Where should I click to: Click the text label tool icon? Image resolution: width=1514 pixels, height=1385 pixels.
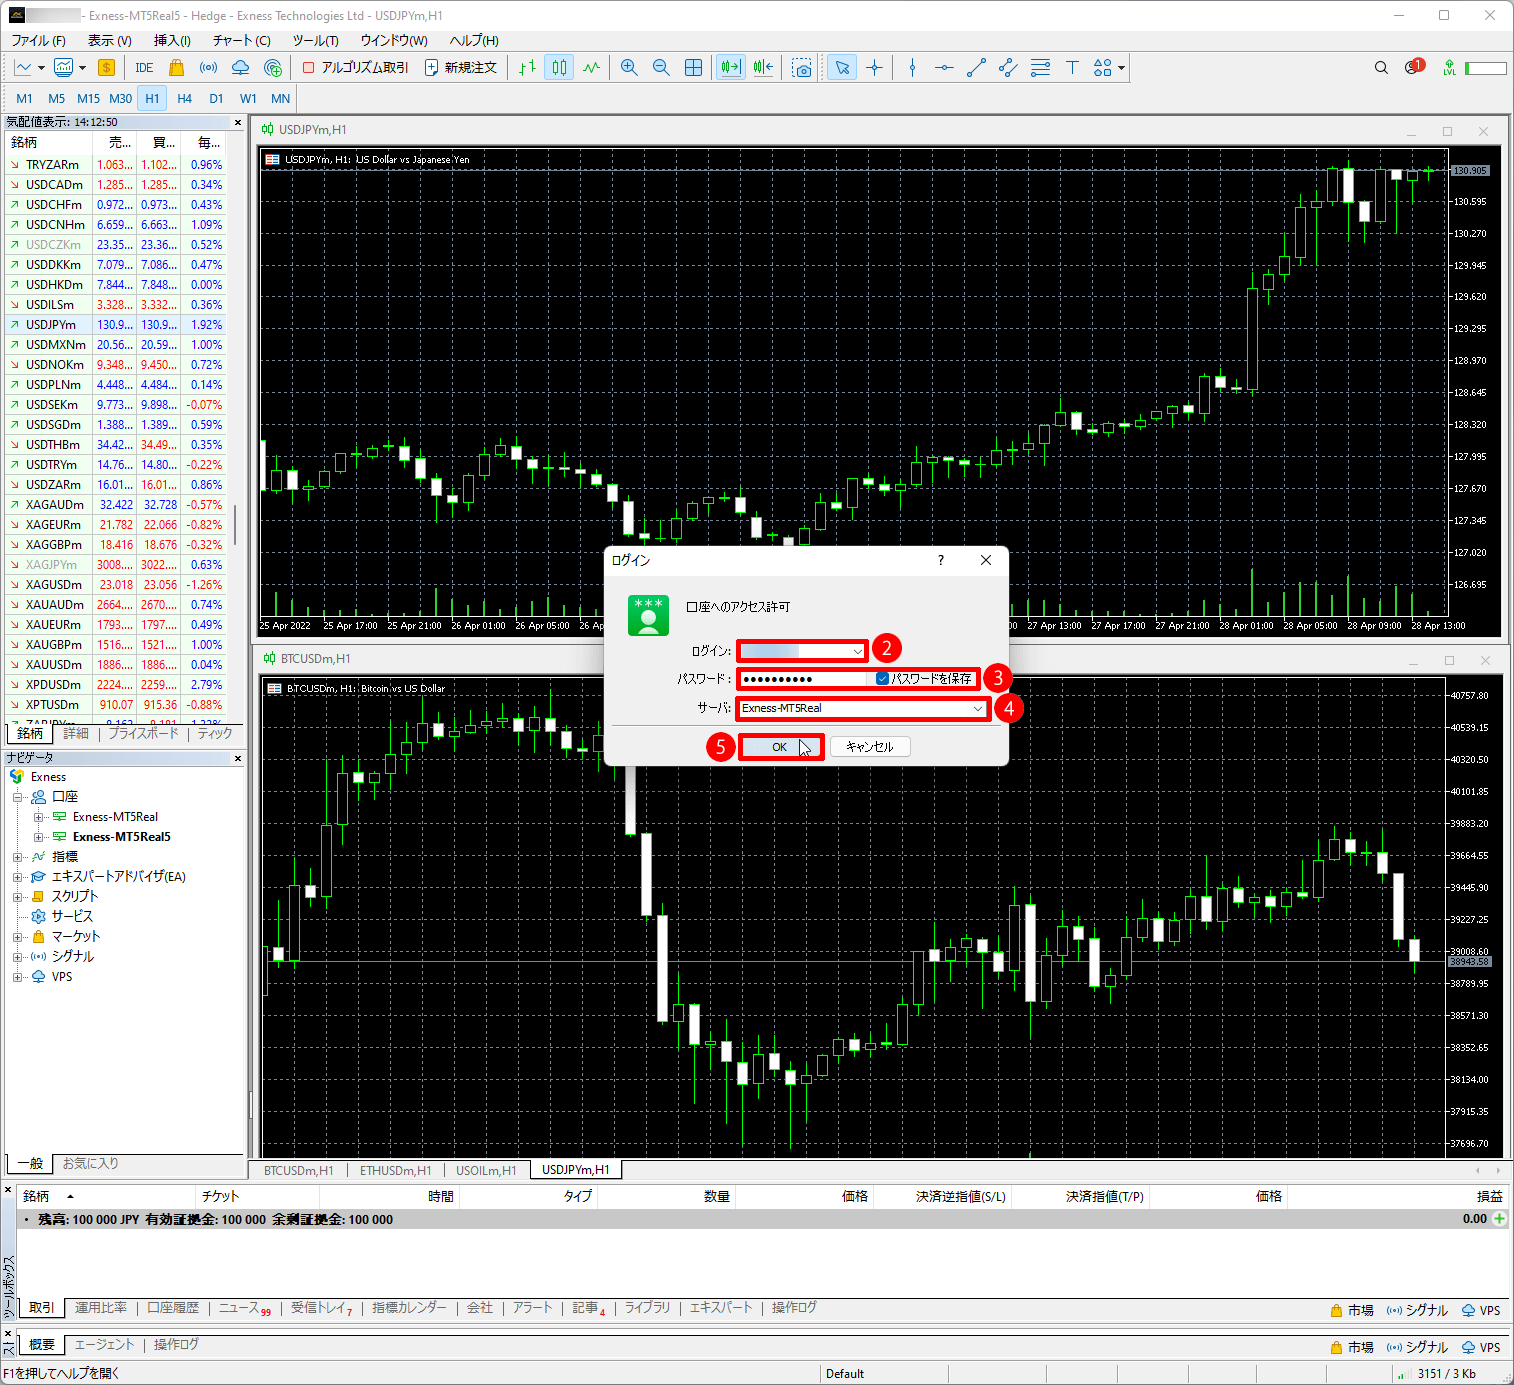coord(1072,67)
